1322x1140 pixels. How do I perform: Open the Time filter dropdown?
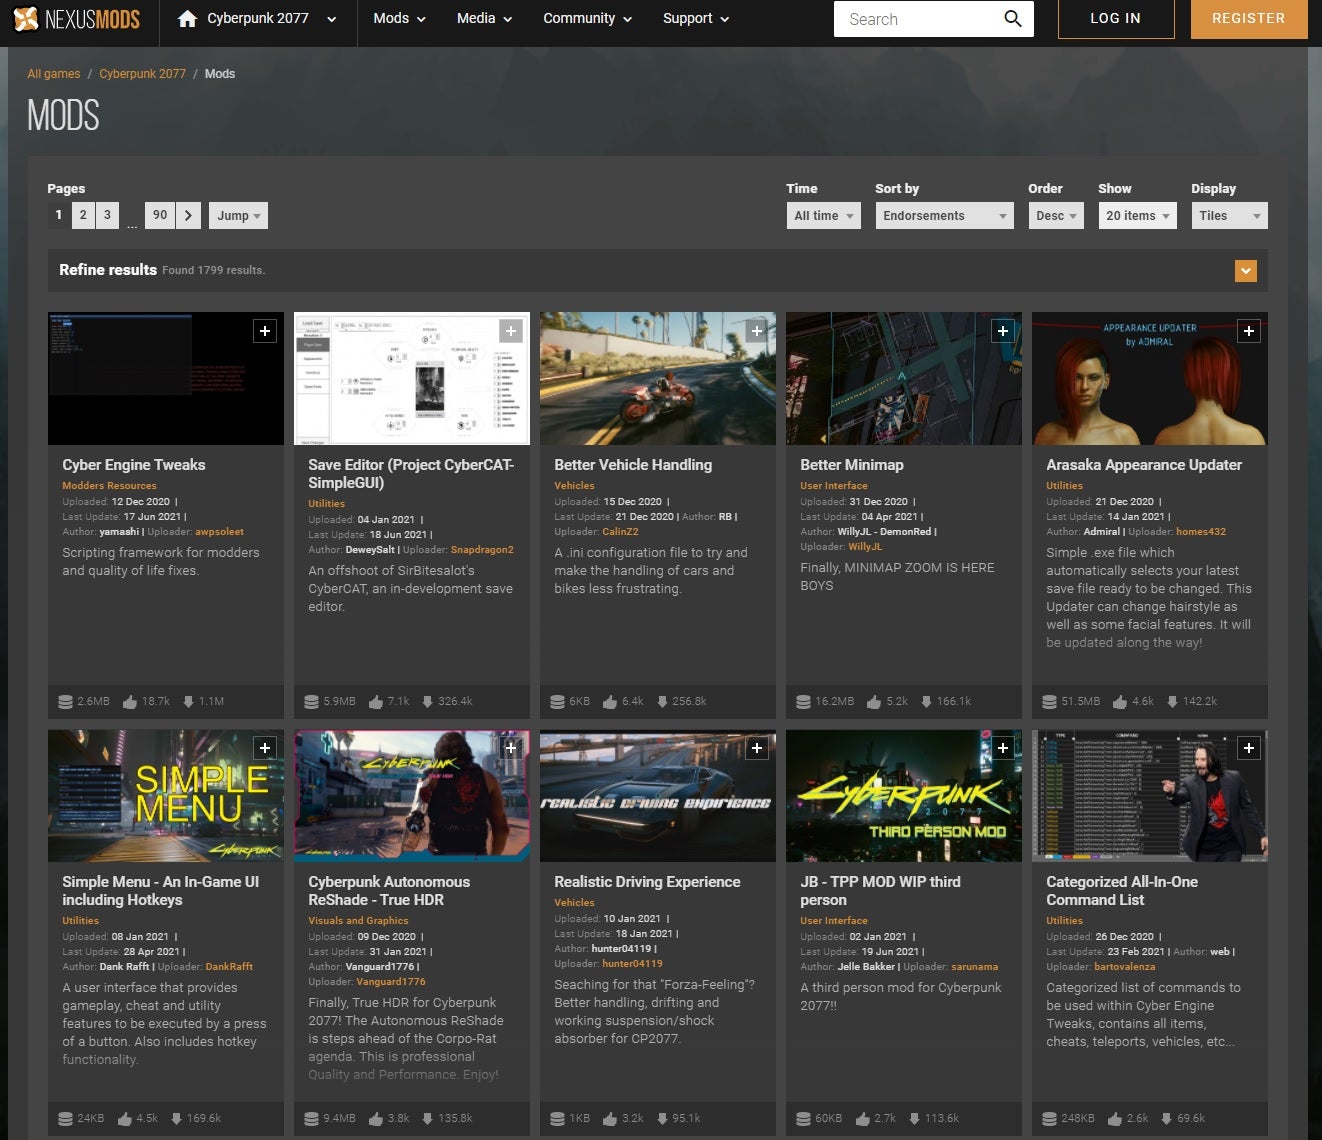(x=824, y=216)
